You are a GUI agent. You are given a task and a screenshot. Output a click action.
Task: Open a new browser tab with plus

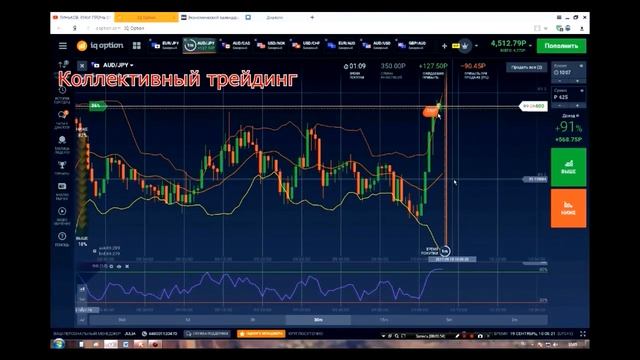point(312,18)
